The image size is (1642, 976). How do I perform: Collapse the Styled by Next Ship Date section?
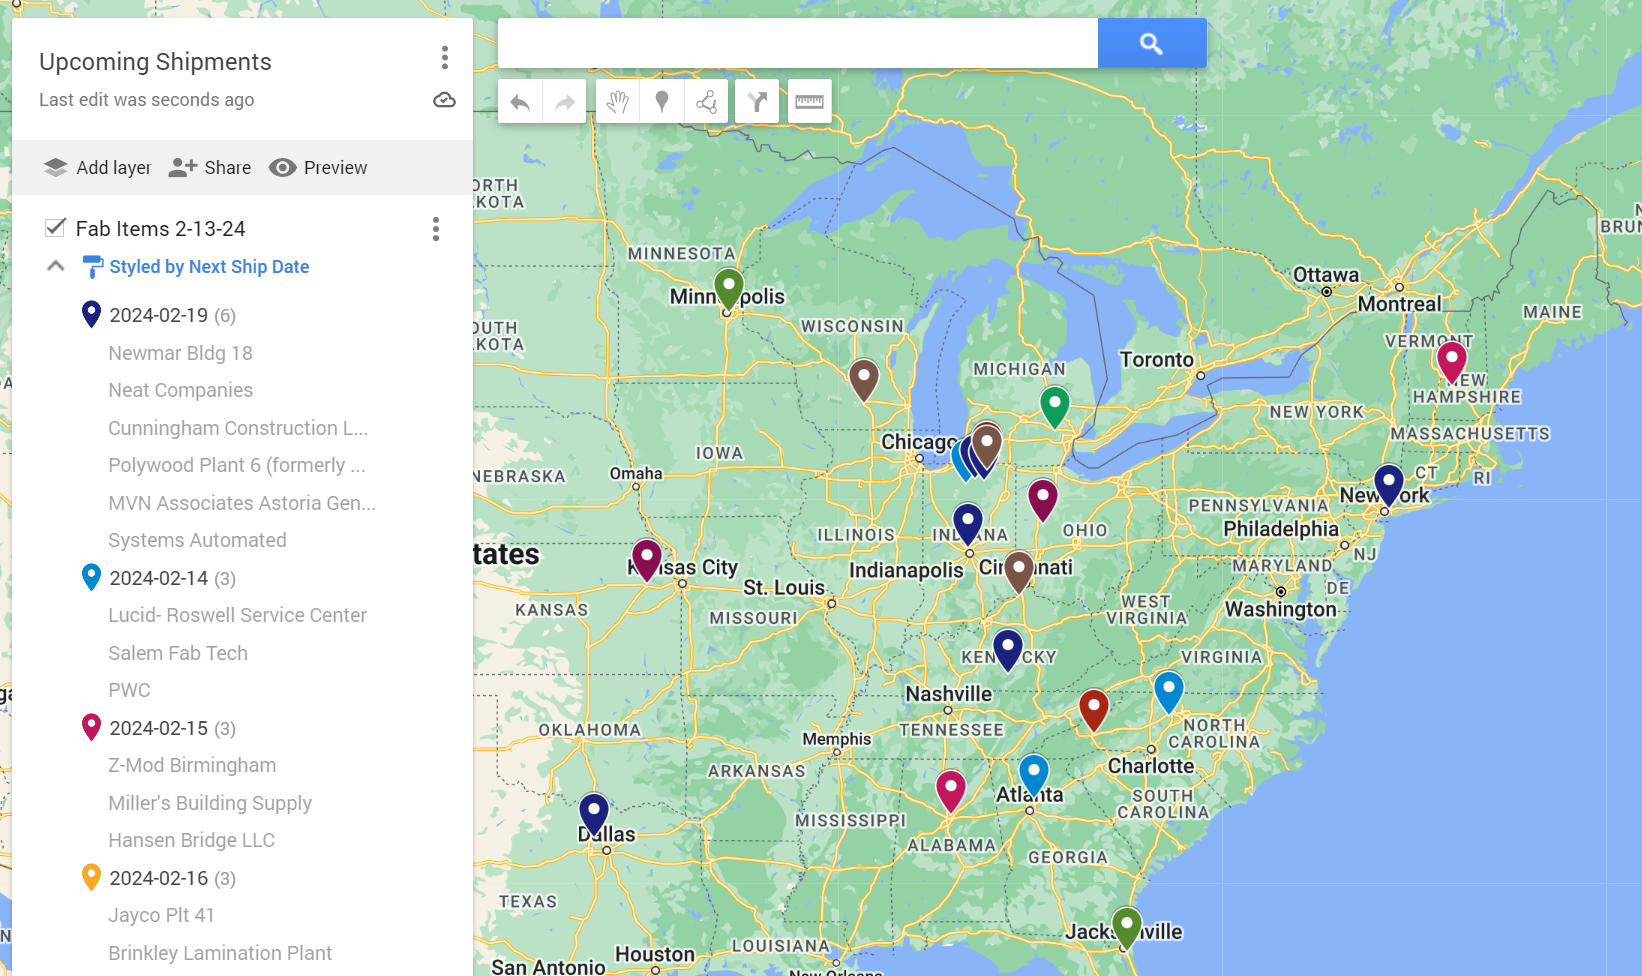(56, 265)
